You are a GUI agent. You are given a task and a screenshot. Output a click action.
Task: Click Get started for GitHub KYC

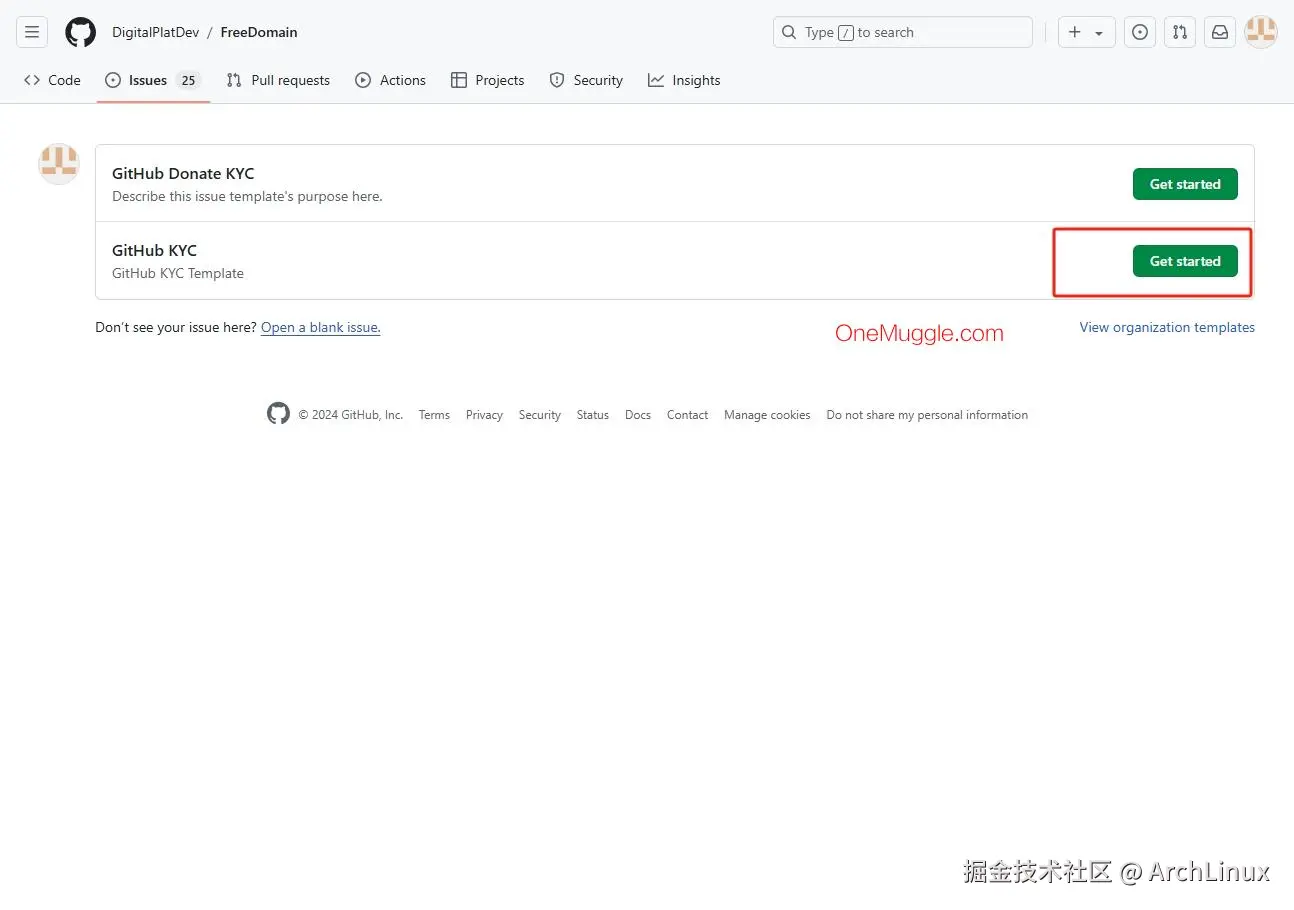click(x=1185, y=261)
